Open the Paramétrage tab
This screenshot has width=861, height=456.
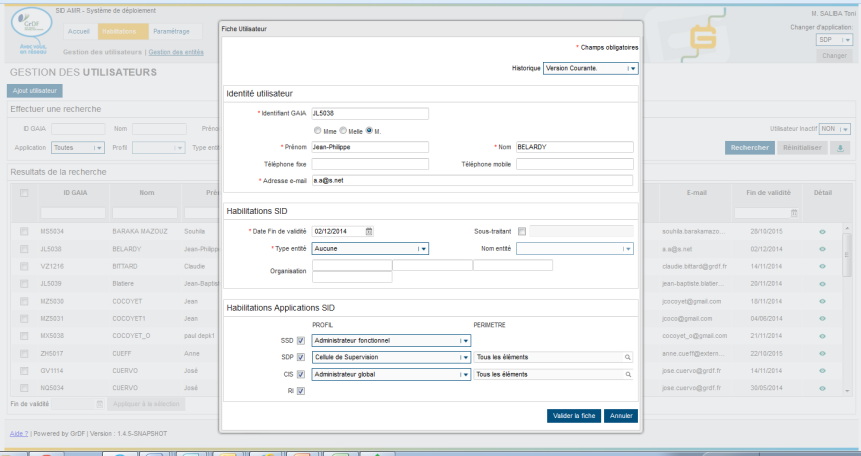[x=171, y=31]
